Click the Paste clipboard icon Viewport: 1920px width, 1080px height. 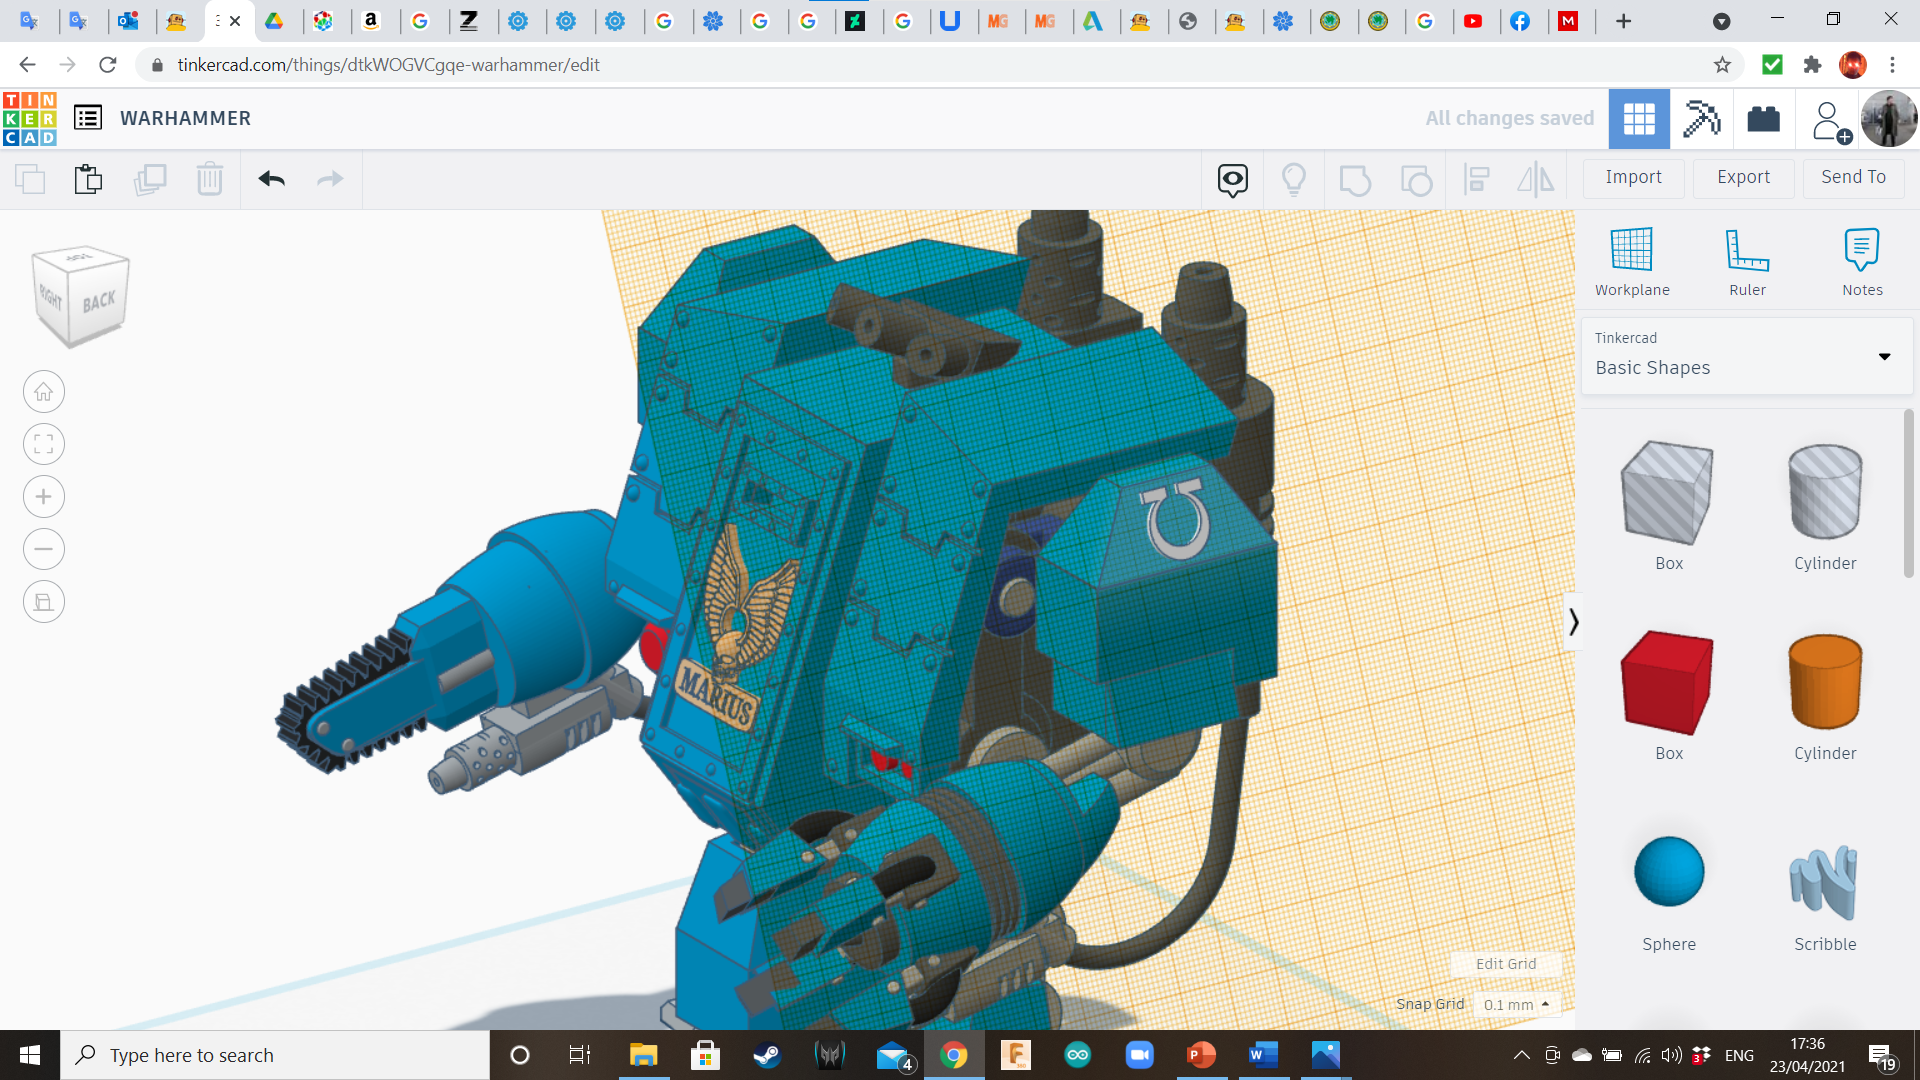88,179
